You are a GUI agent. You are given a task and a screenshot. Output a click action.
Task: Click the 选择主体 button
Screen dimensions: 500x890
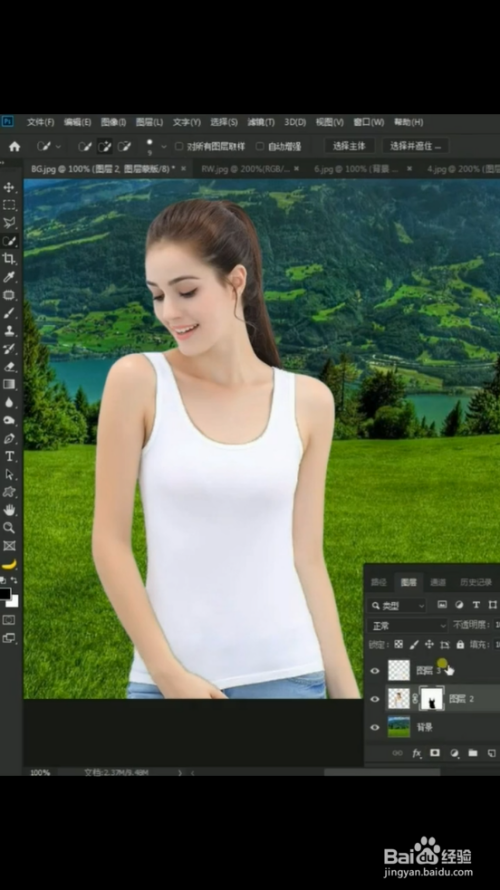[x=349, y=146]
